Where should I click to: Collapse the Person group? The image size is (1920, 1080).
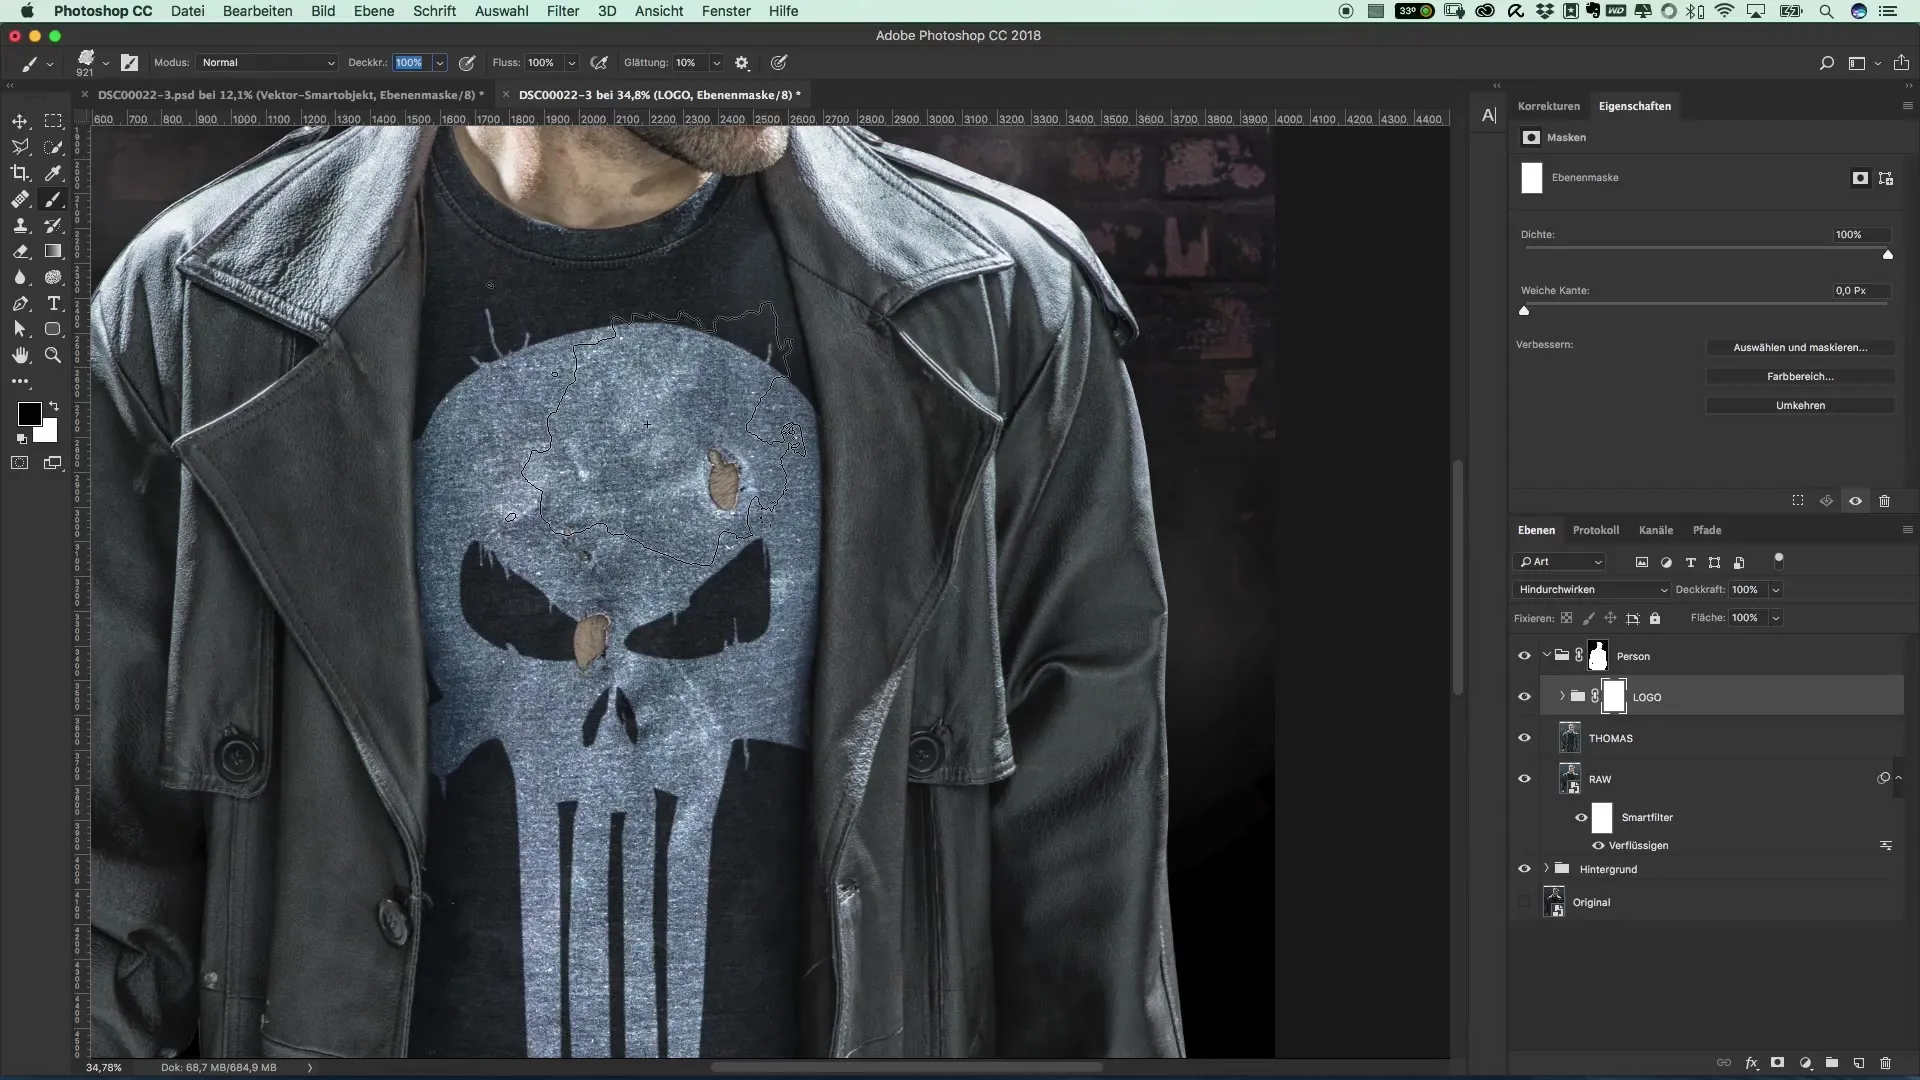(x=1546, y=655)
